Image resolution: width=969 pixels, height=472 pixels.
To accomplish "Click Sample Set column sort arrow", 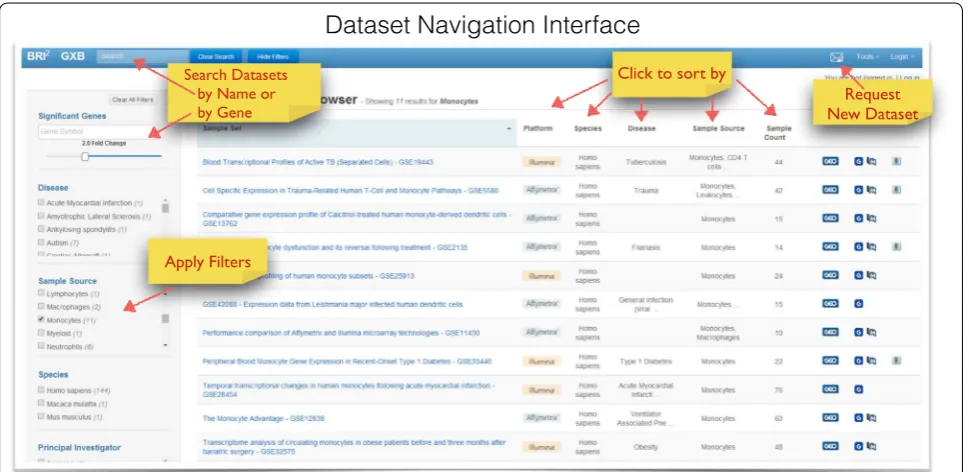I will [509, 129].
